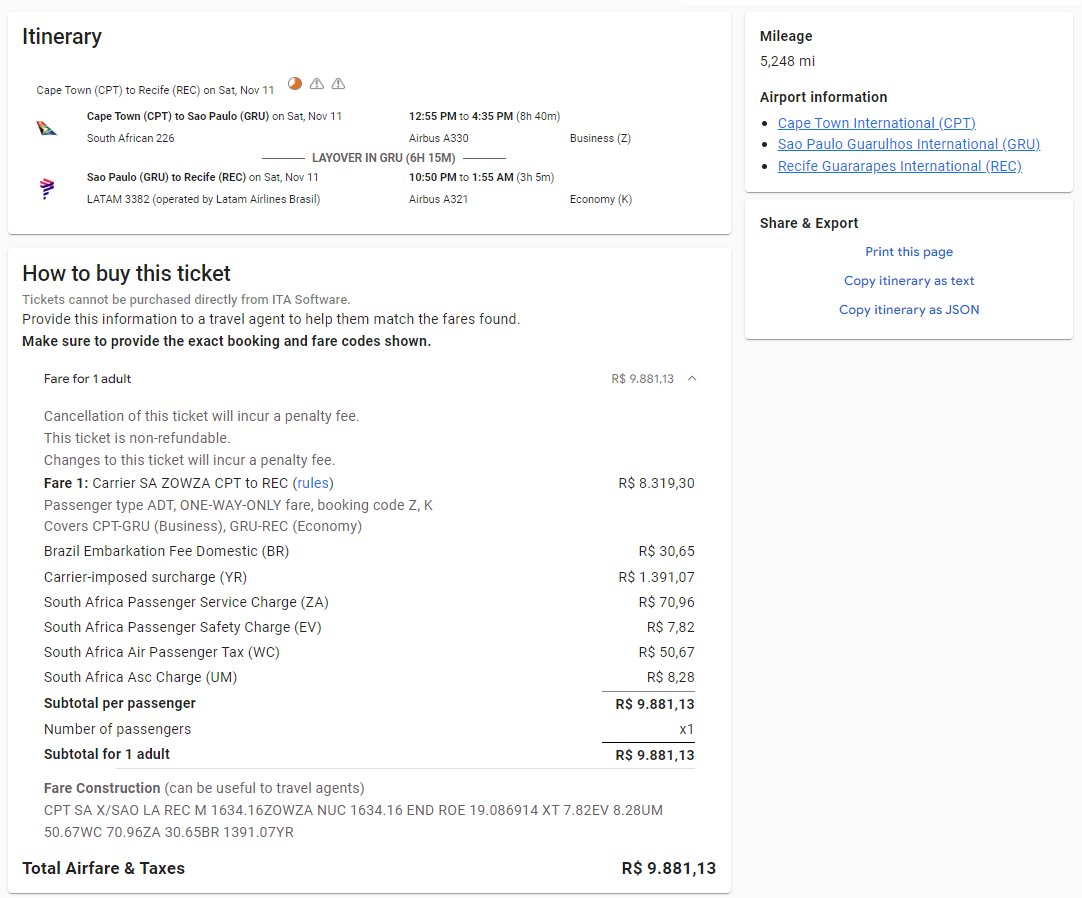The image size is (1082, 898).
Task: Click Print this page
Action: pos(909,252)
